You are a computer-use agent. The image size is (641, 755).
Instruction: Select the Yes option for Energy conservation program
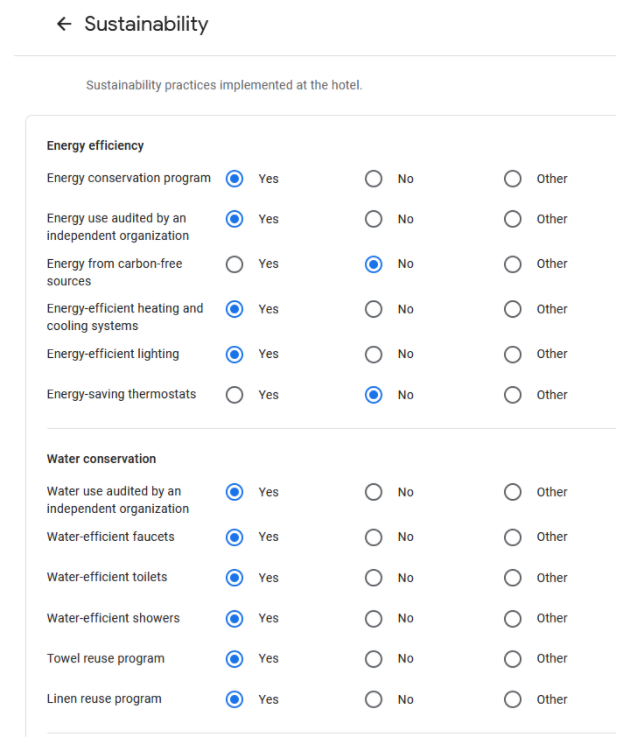234,179
